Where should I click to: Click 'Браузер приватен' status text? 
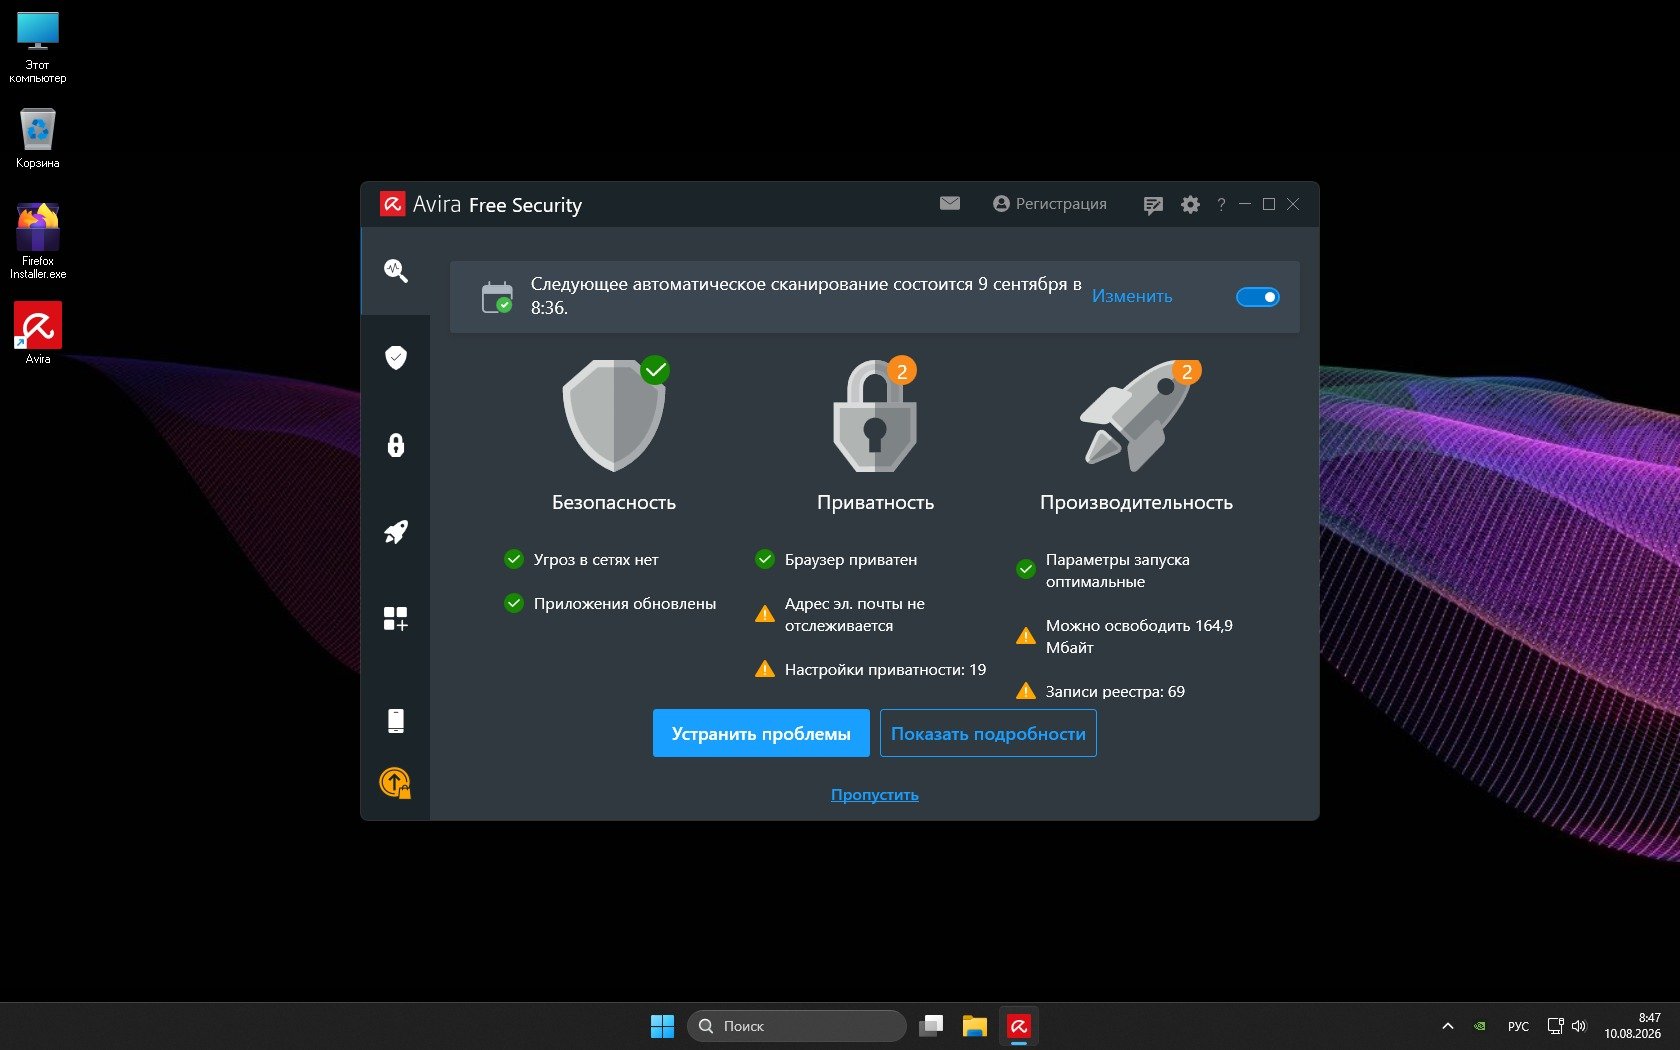851,559
